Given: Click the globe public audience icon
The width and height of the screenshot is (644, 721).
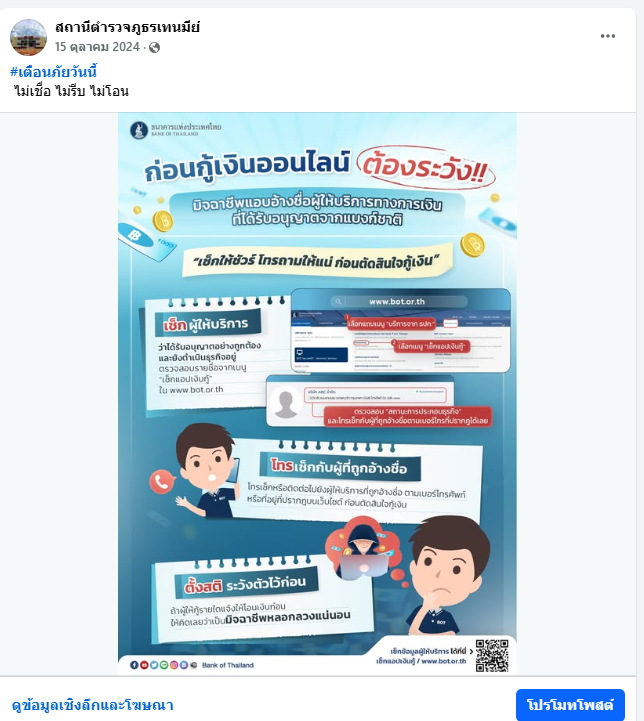Looking at the screenshot, I should coord(154,47).
